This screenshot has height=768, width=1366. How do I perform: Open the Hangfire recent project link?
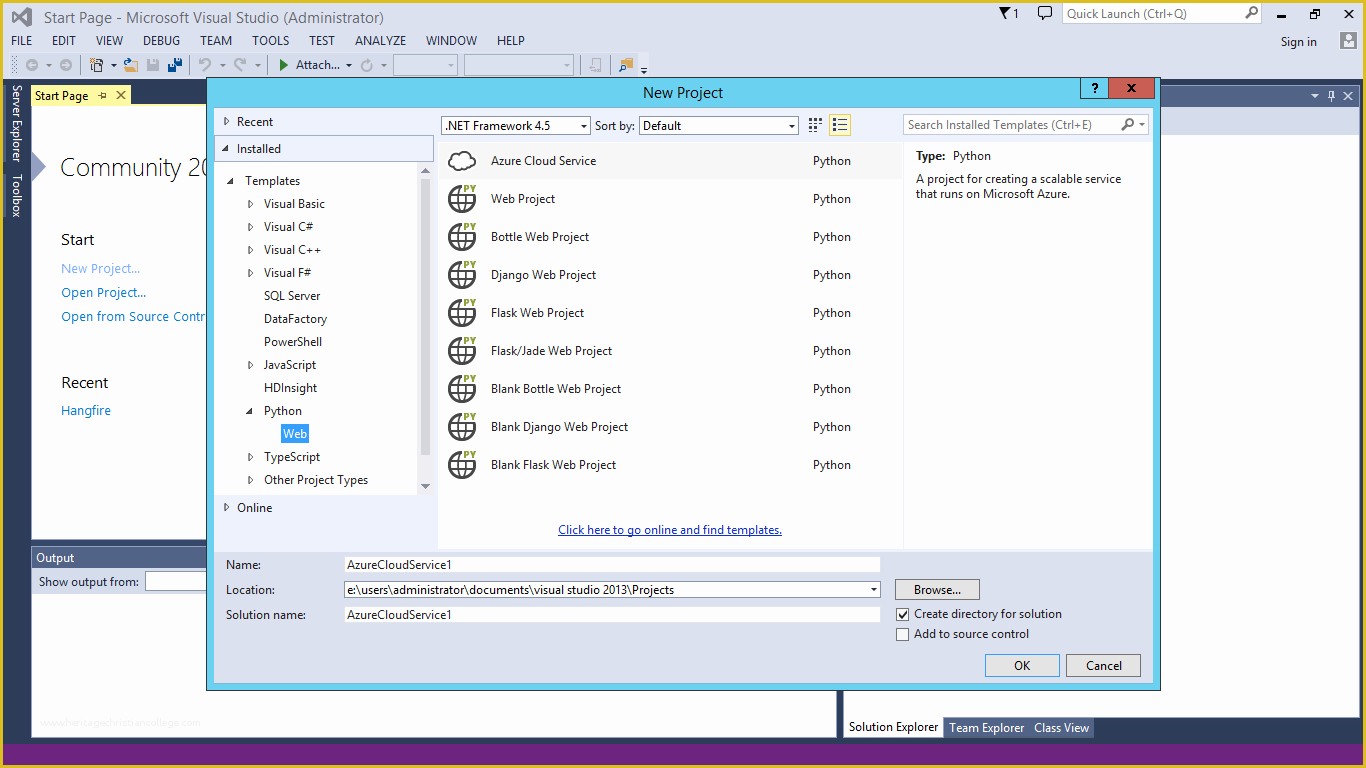86,411
